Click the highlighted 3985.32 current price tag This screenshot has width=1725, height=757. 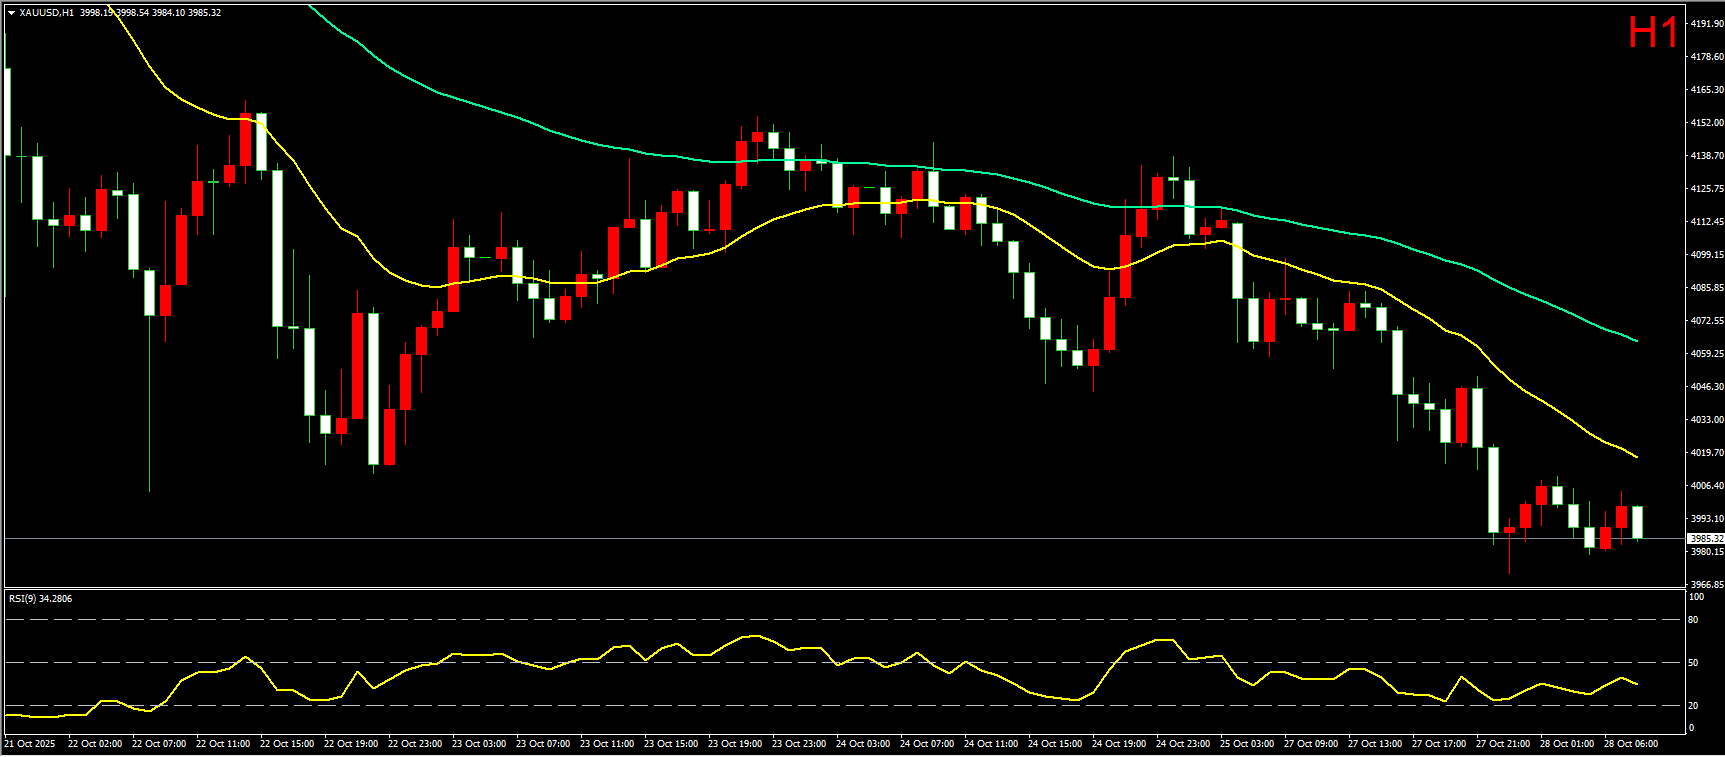click(1706, 539)
